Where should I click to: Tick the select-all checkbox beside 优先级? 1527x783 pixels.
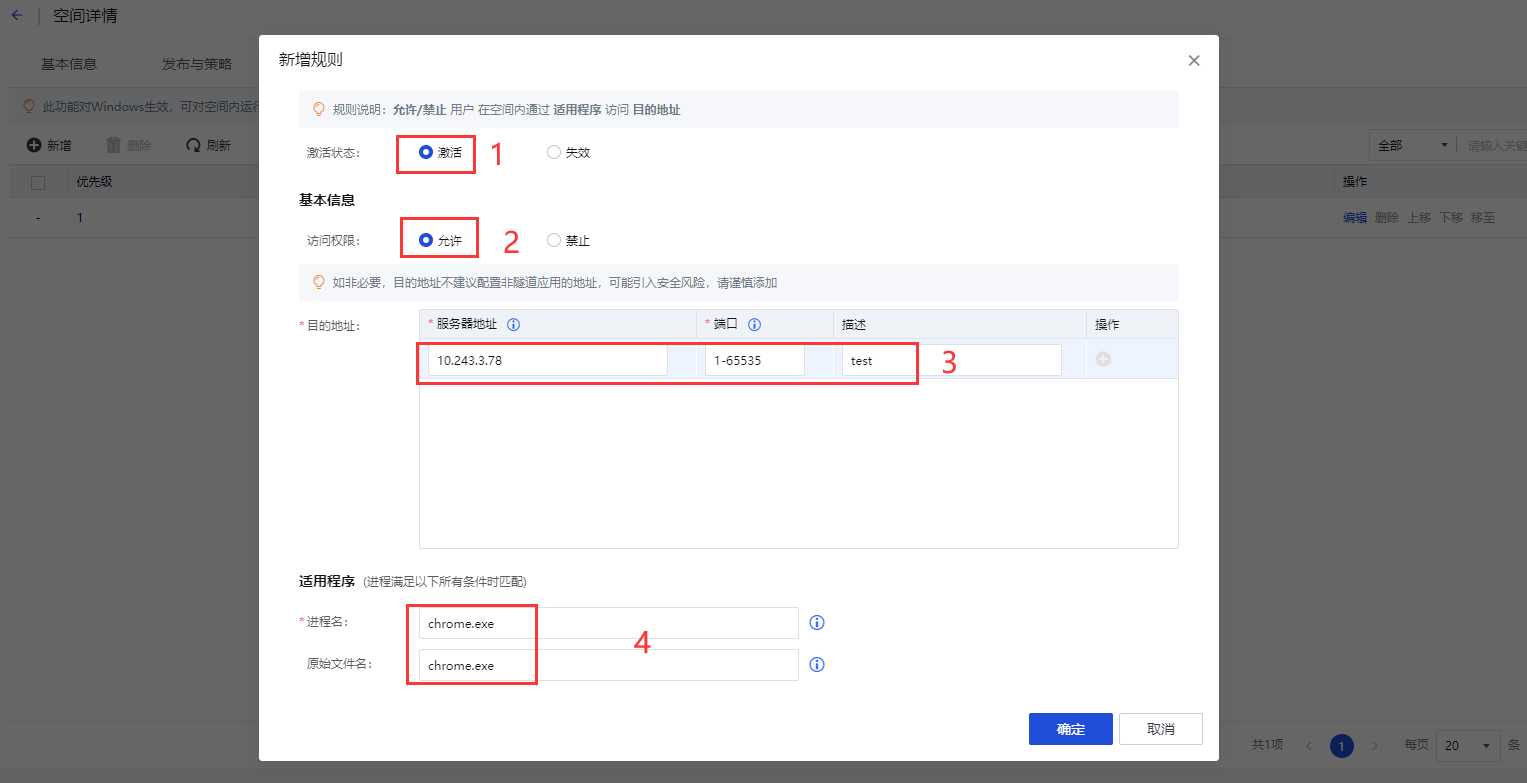[38, 182]
